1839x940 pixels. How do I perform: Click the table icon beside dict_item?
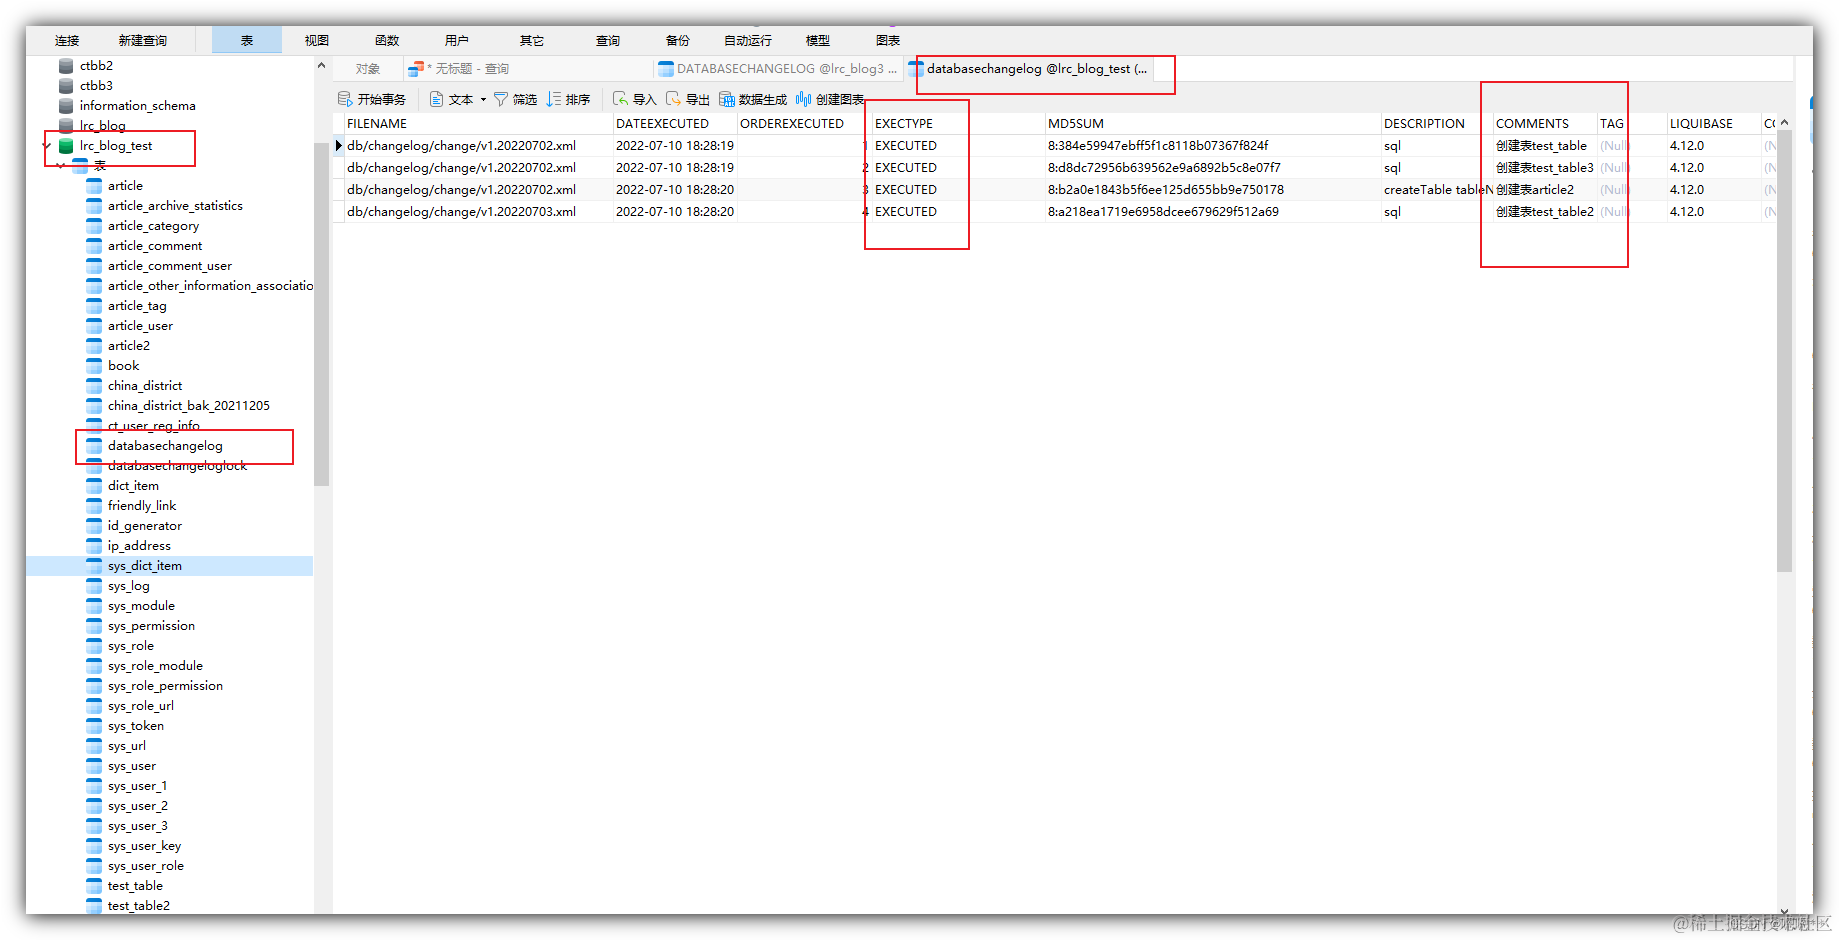94,486
